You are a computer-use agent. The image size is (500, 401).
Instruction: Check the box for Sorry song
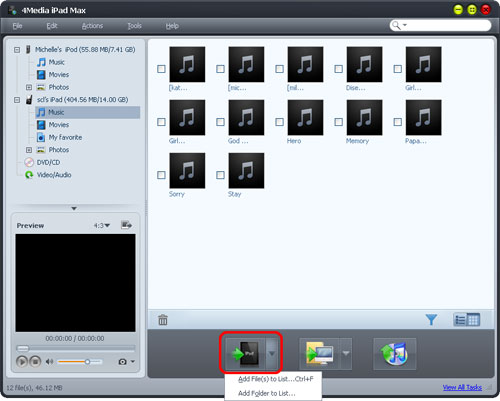(161, 175)
